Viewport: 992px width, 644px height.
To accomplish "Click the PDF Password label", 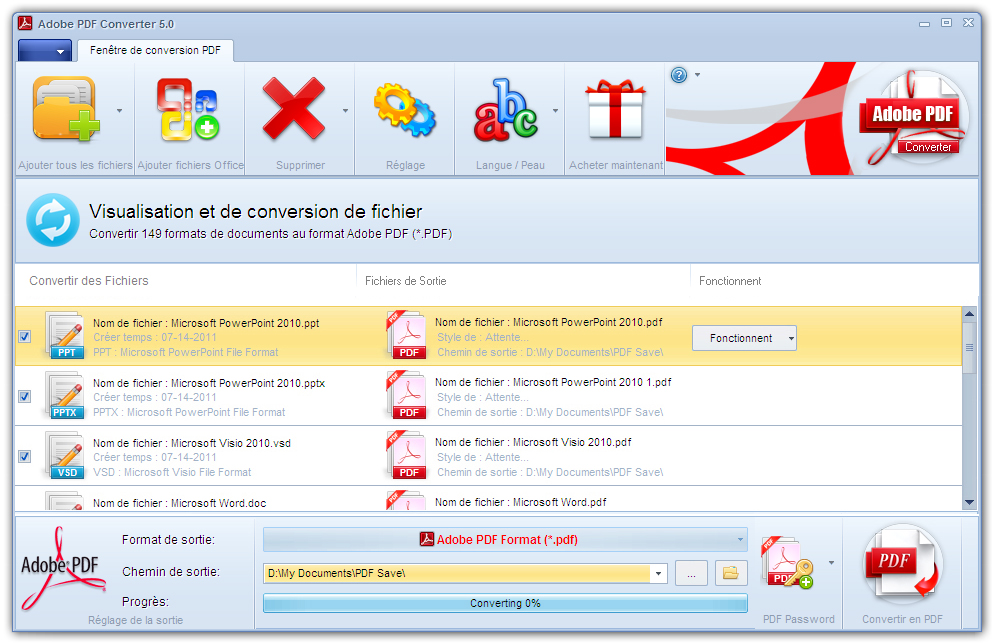I will pyautogui.click(x=799, y=619).
